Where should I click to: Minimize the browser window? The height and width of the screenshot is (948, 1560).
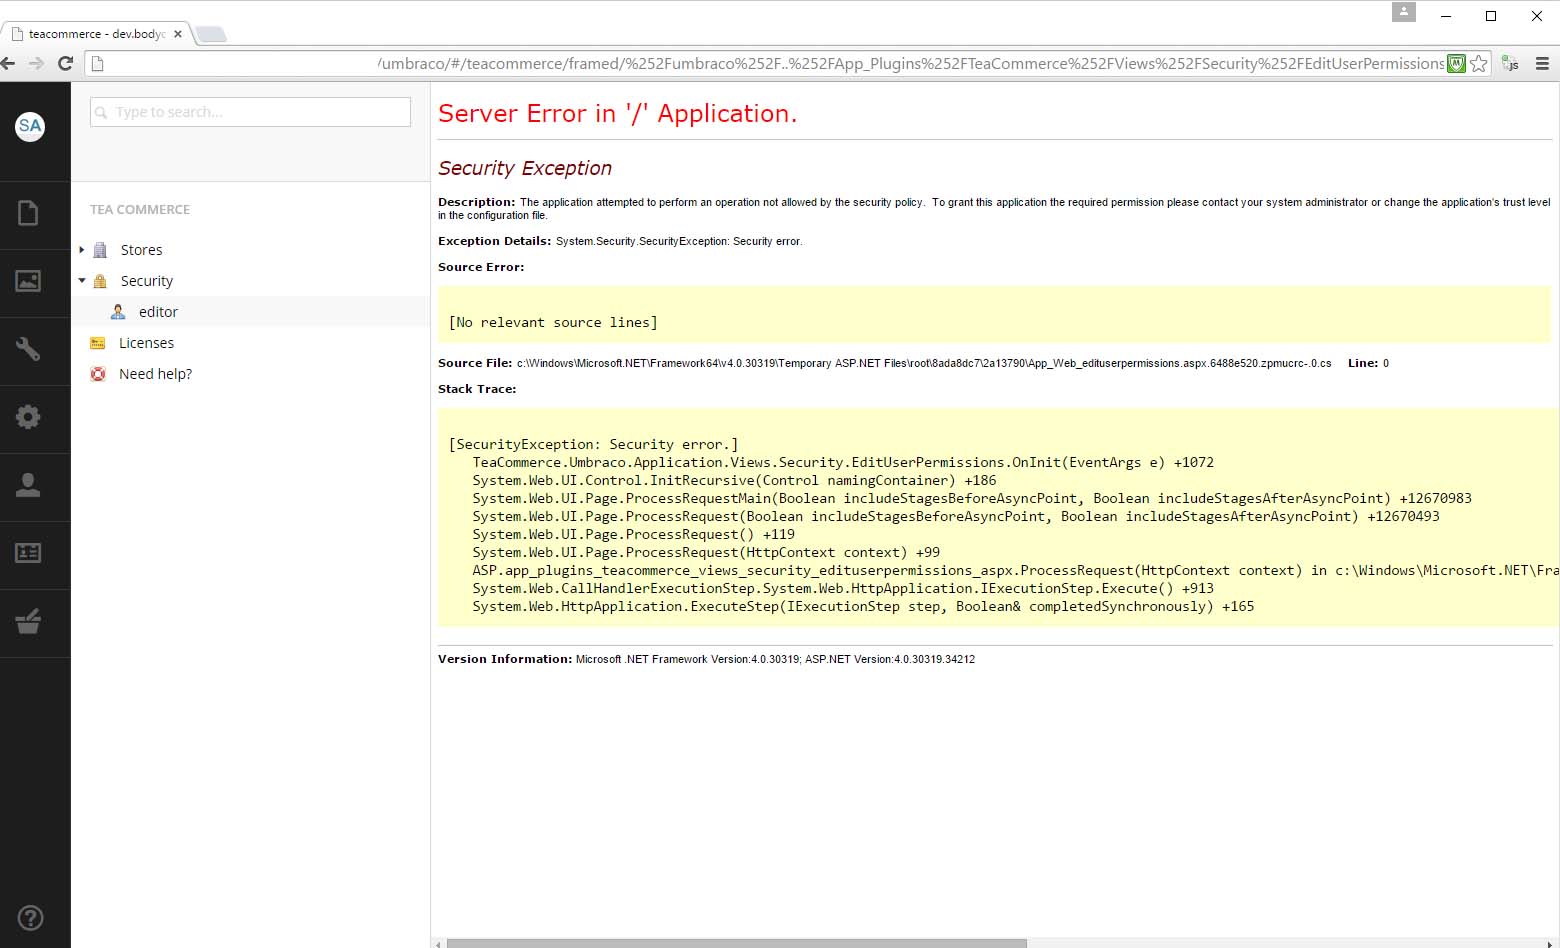[x=1446, y=15]
